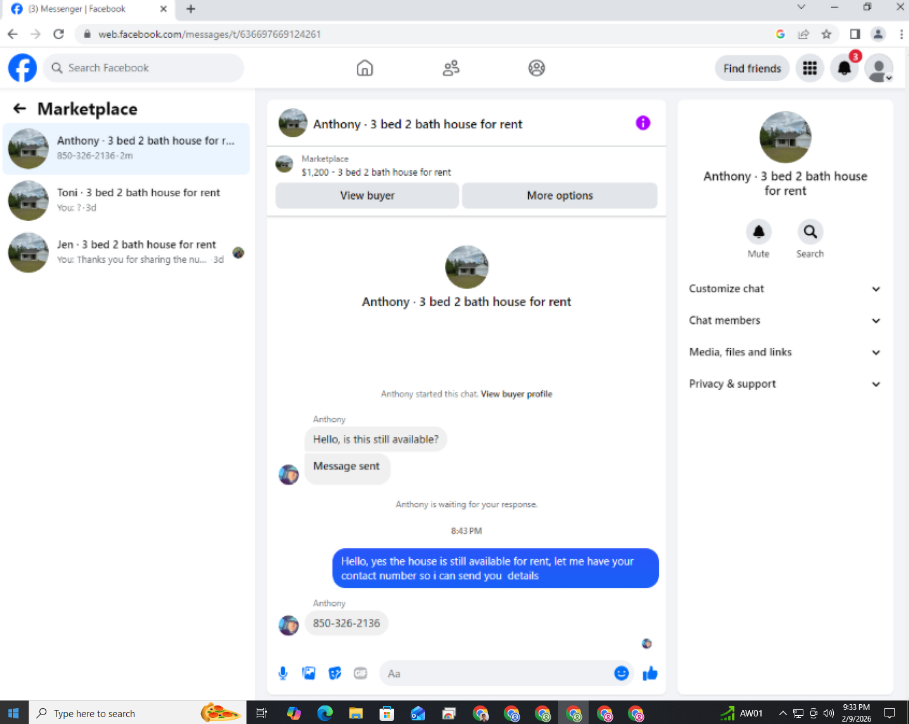Image resolution: width=909 pixels, height=724 pixels.
Task: Send a thumbs-up like
Action: (650, 673)
